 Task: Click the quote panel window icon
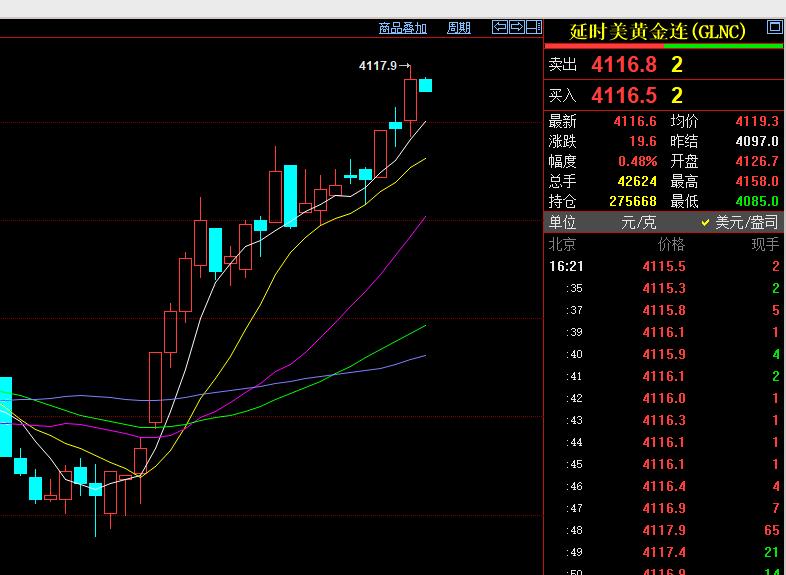coord(774,27)
